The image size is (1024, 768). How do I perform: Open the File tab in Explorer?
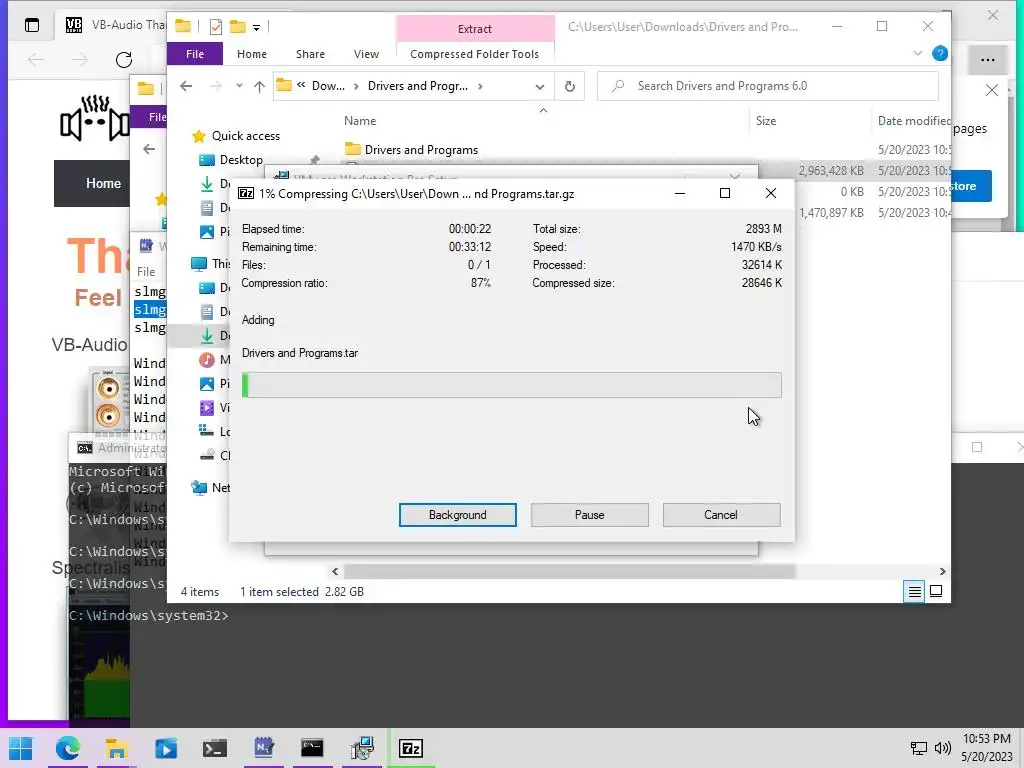(x=195, y=54)
